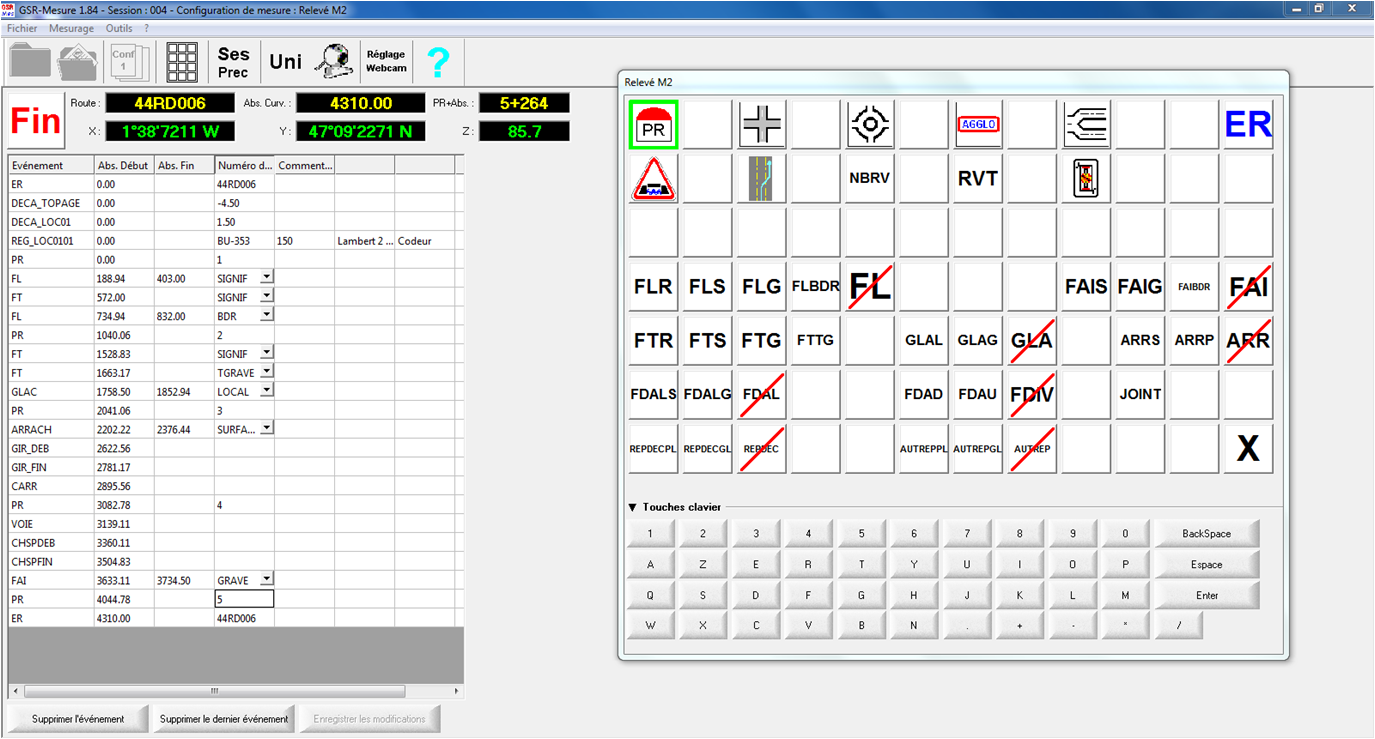Click the PR number field containing 5
The image size is (1375, 739).
point(244,599)
